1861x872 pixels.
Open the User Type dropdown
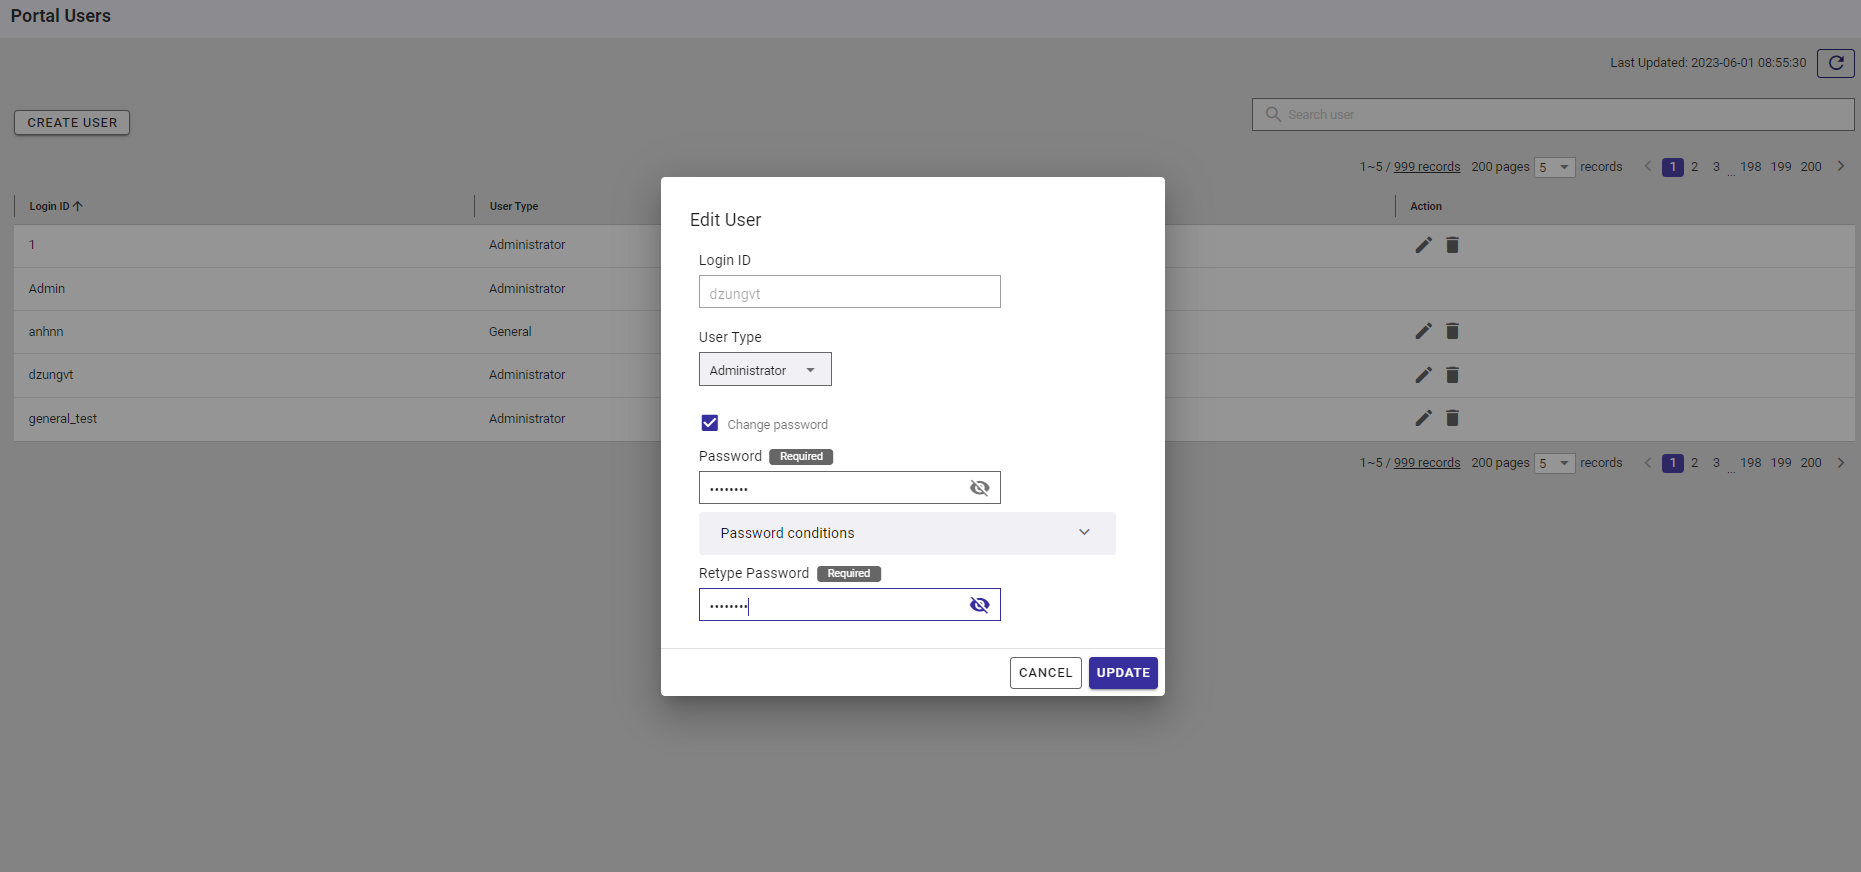[765, 370]
